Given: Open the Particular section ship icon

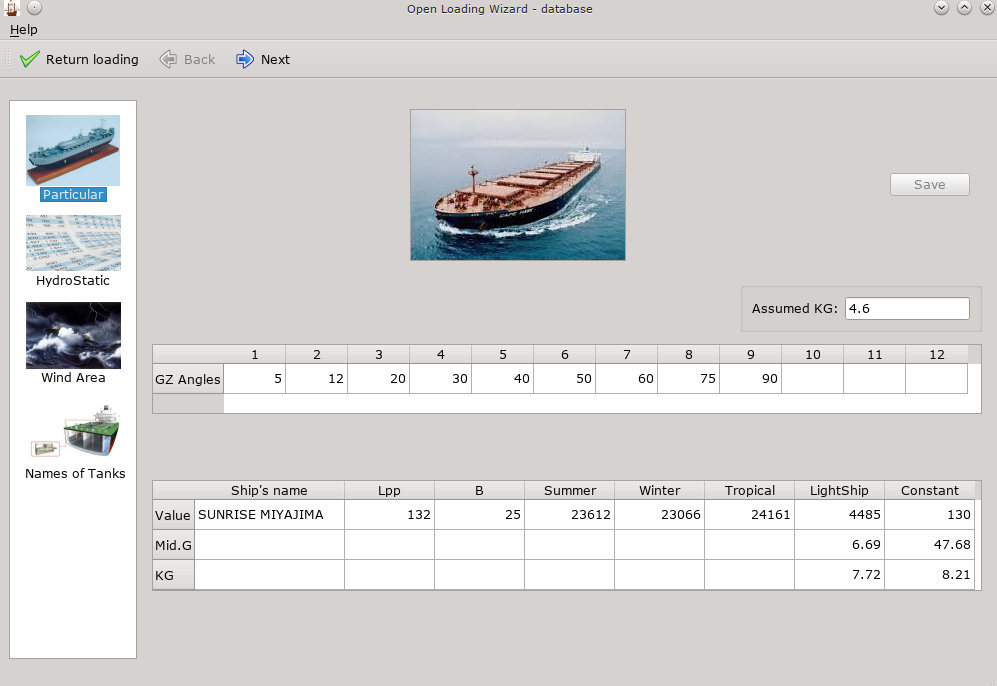Looking at the screenshot, I should (73, 151).
